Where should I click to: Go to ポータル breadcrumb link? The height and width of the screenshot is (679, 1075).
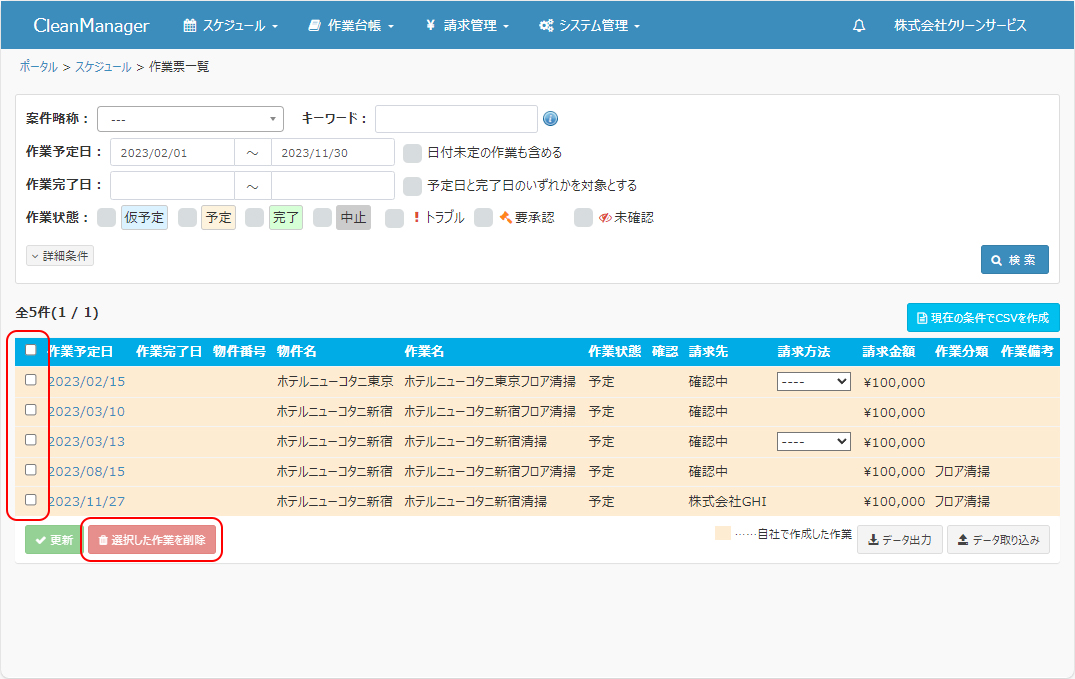click(38, 67)
